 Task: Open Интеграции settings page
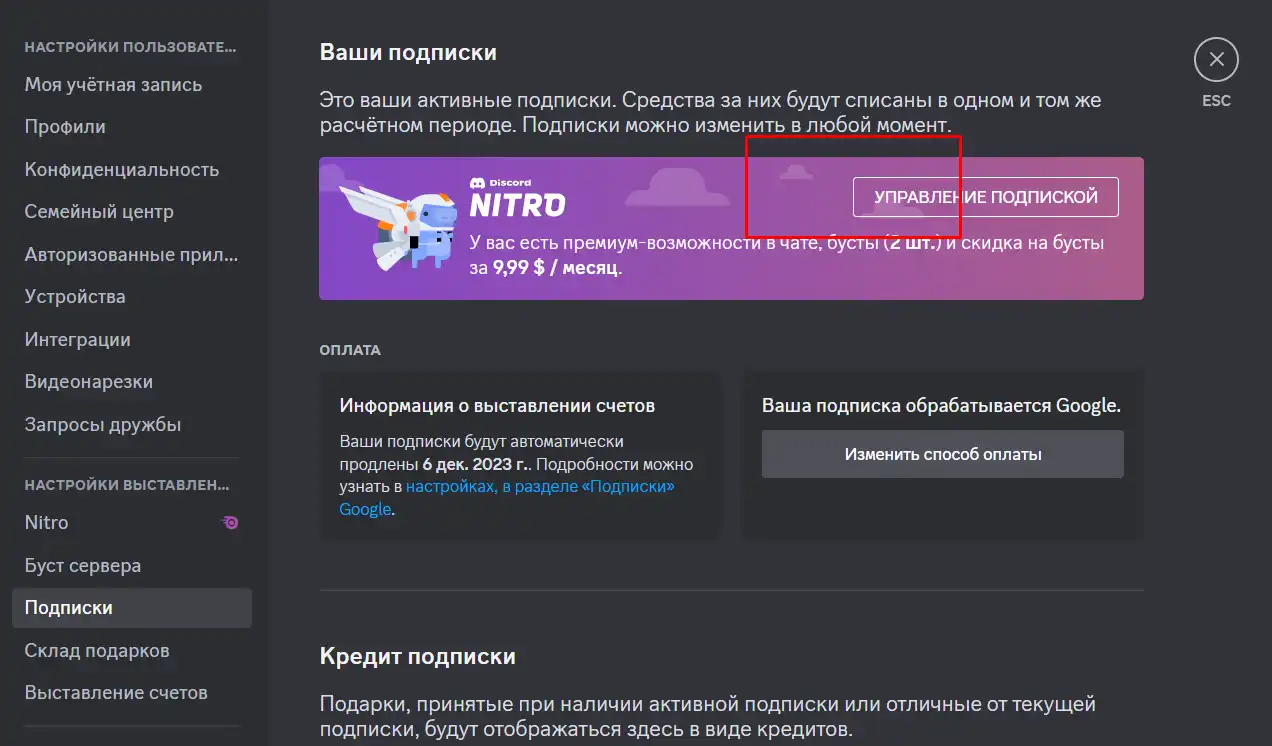[77, 340]
